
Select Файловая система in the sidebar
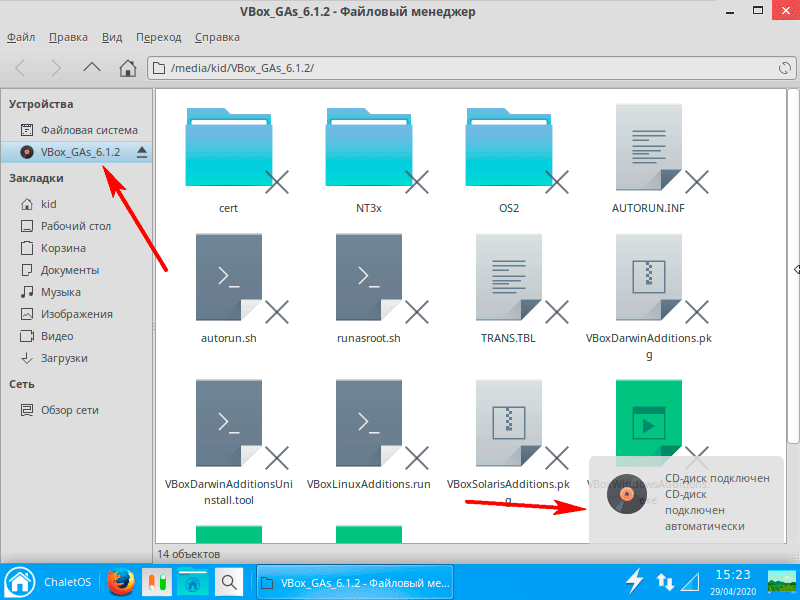pyautogui.click(x=88, y=130)
